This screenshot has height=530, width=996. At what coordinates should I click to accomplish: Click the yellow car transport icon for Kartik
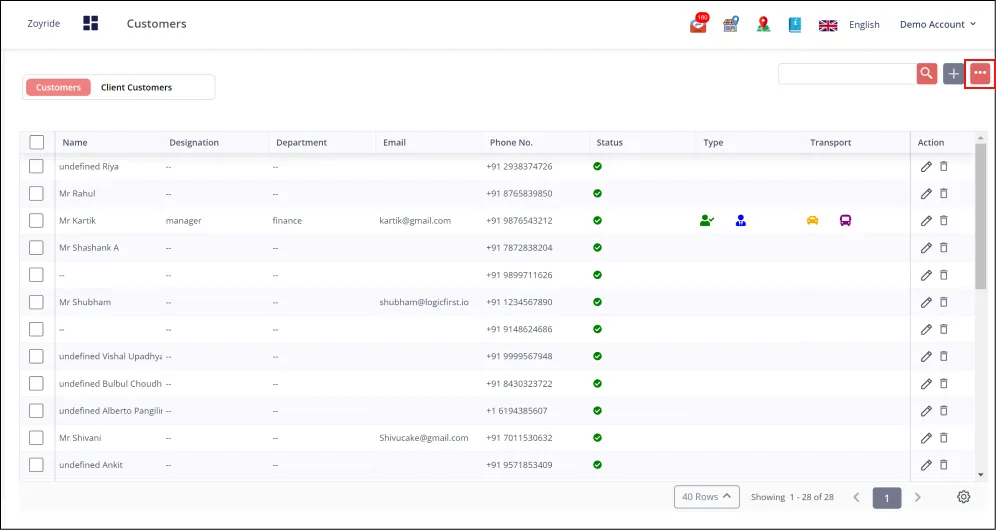812,221
